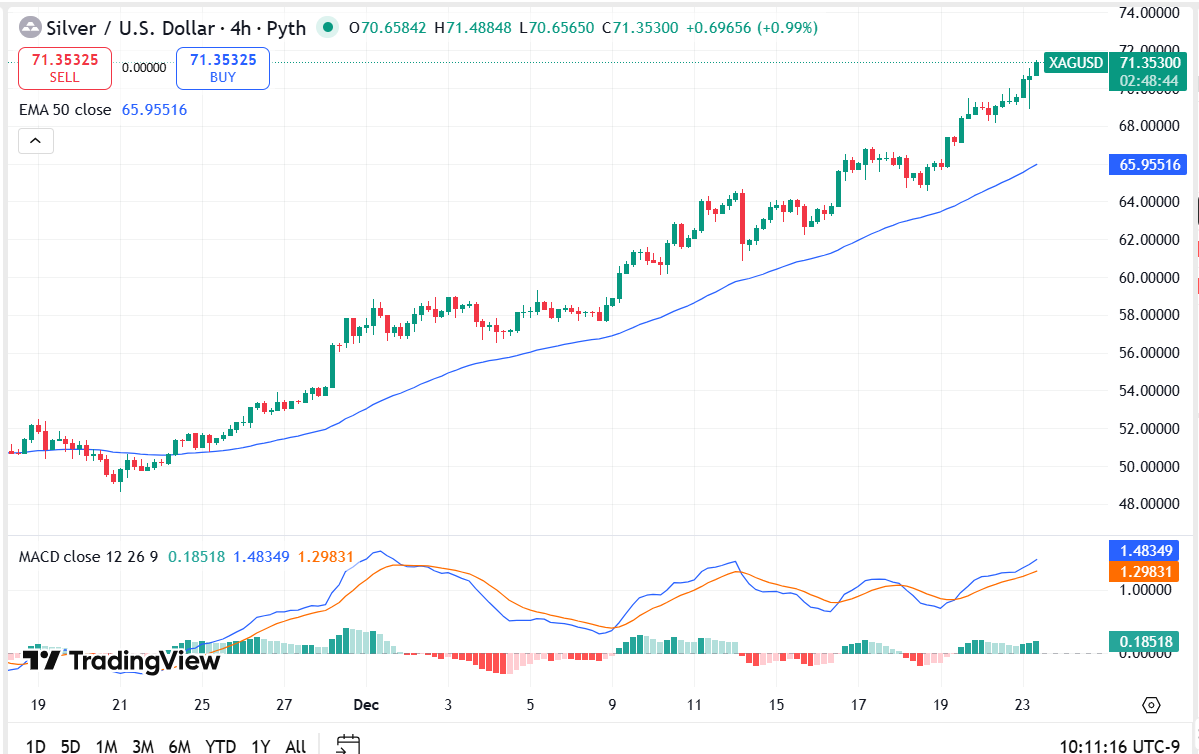1199x754 pixels.
Task: Open the date range calendar icon
Action: click(346, 744)
